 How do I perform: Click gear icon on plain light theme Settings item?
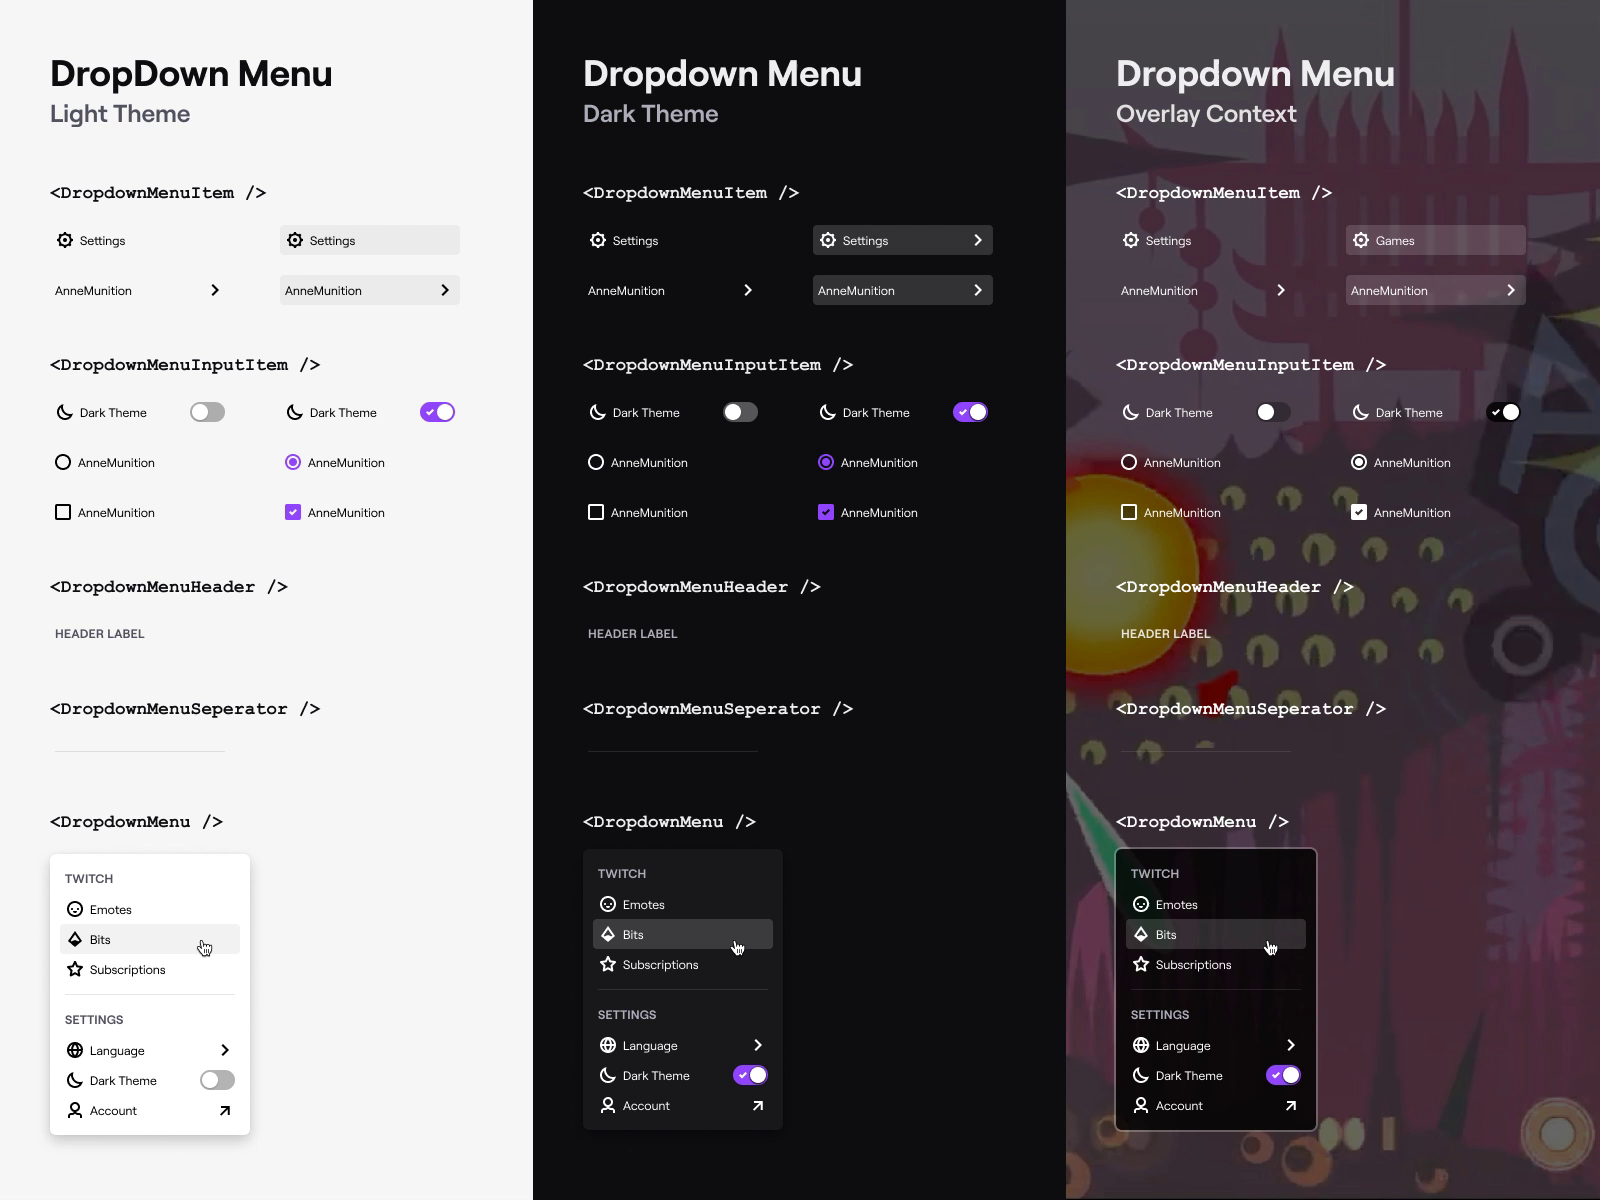click(x=65, y=241)
